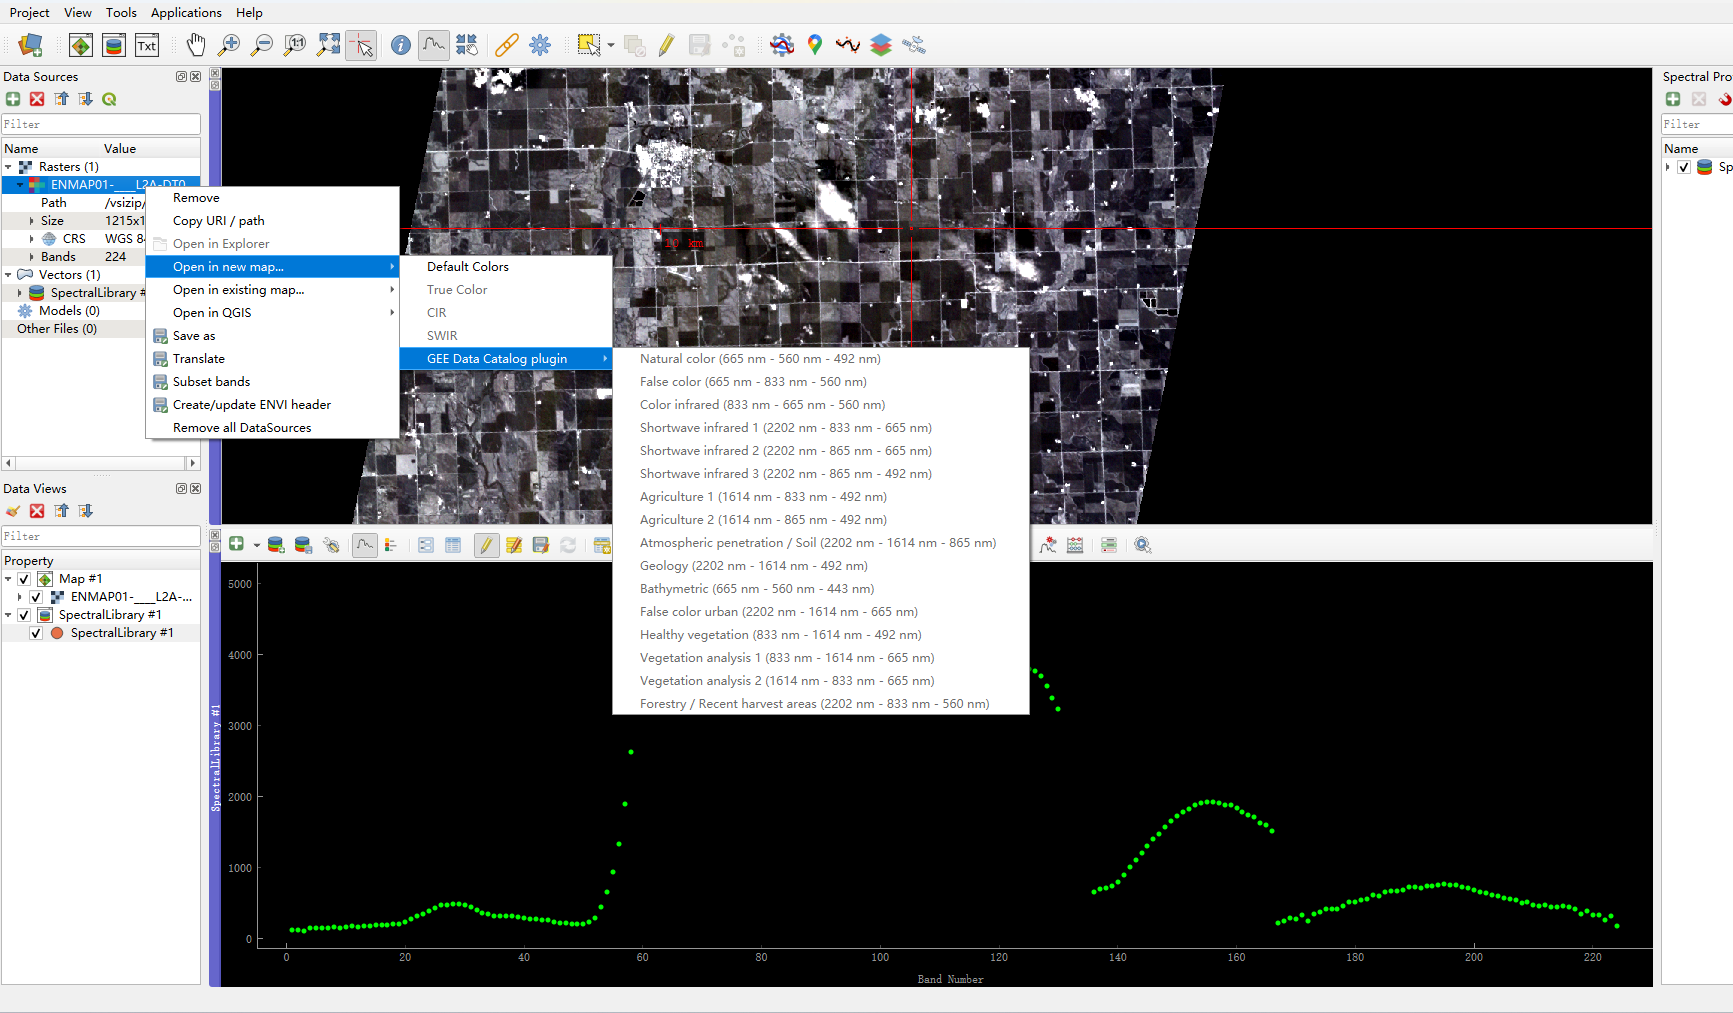Zoom to native resolution 1:1
Screen dimensions: 1733x1013
[295, 45]
